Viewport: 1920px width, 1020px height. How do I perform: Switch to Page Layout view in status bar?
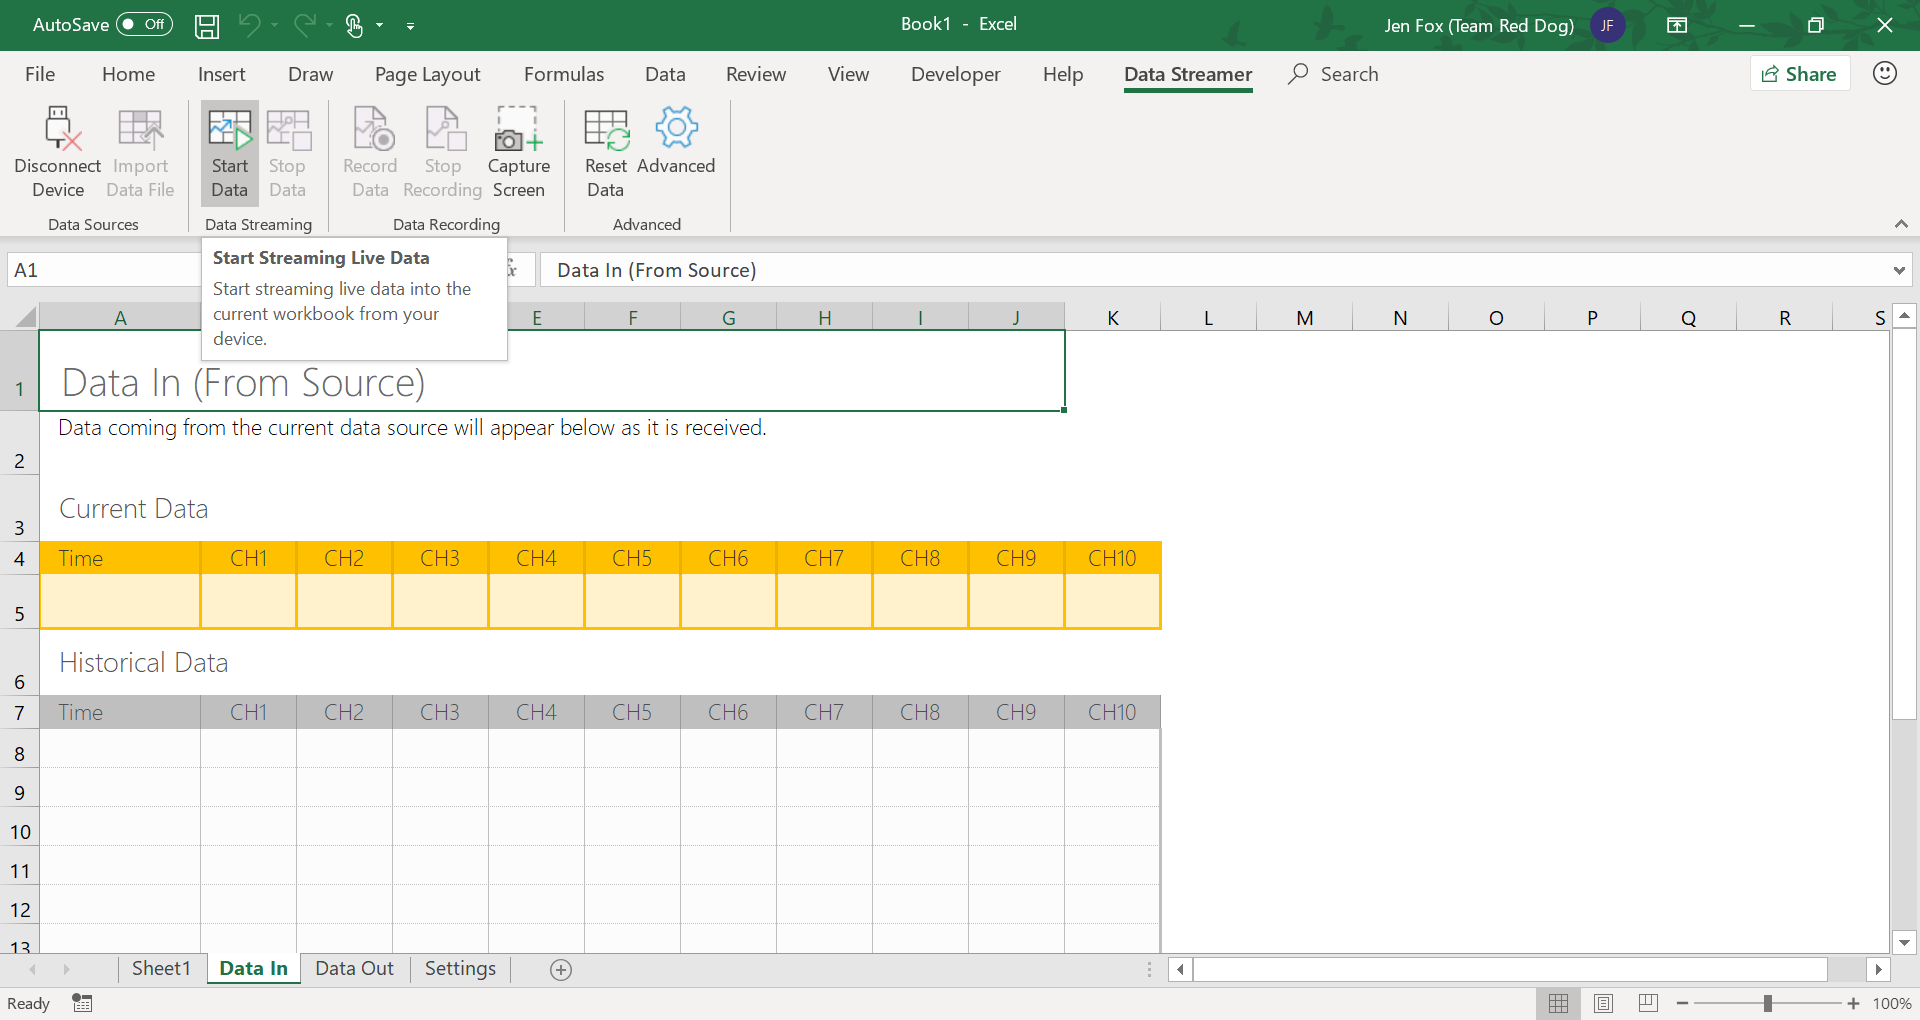(1603, 1003)
